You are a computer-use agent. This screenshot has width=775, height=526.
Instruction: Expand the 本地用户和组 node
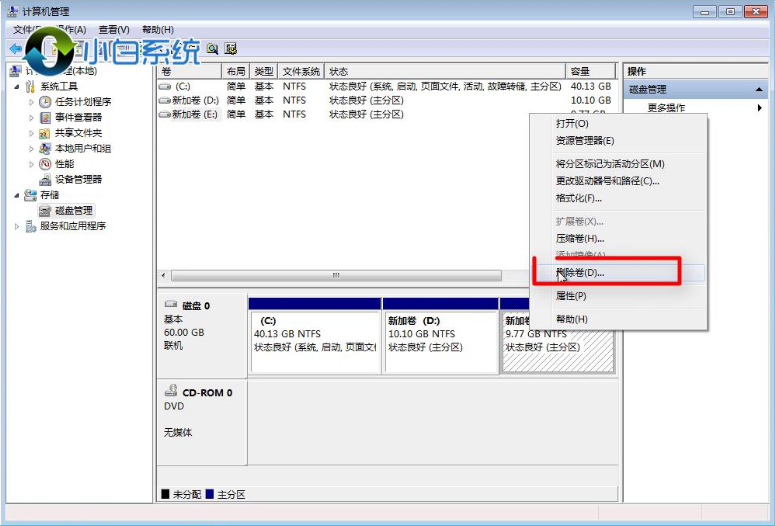point(31,148)
